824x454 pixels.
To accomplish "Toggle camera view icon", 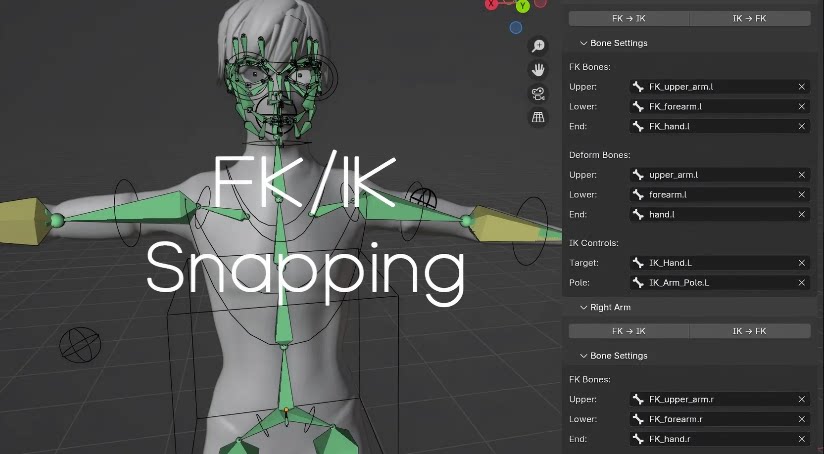I will click(538, 94).
